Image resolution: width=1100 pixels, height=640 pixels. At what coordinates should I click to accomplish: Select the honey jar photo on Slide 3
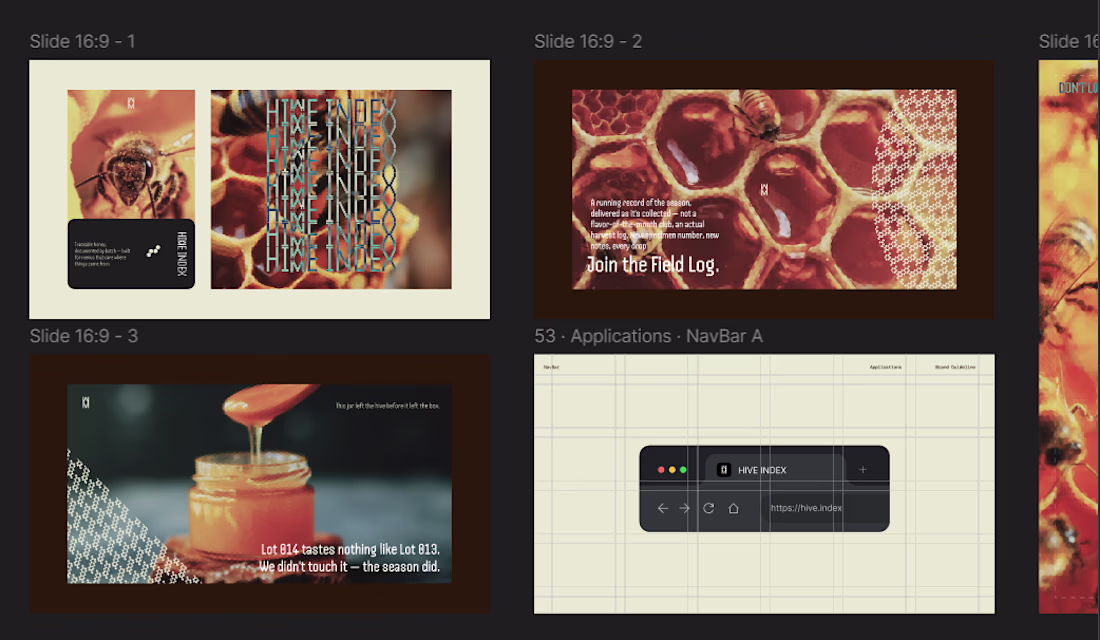coord(260,484)
